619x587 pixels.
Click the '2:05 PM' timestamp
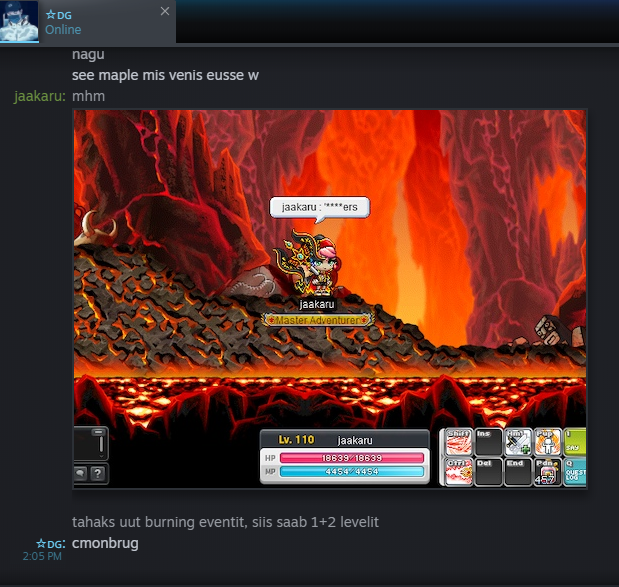pyautogui.click(x=42, y=556)
